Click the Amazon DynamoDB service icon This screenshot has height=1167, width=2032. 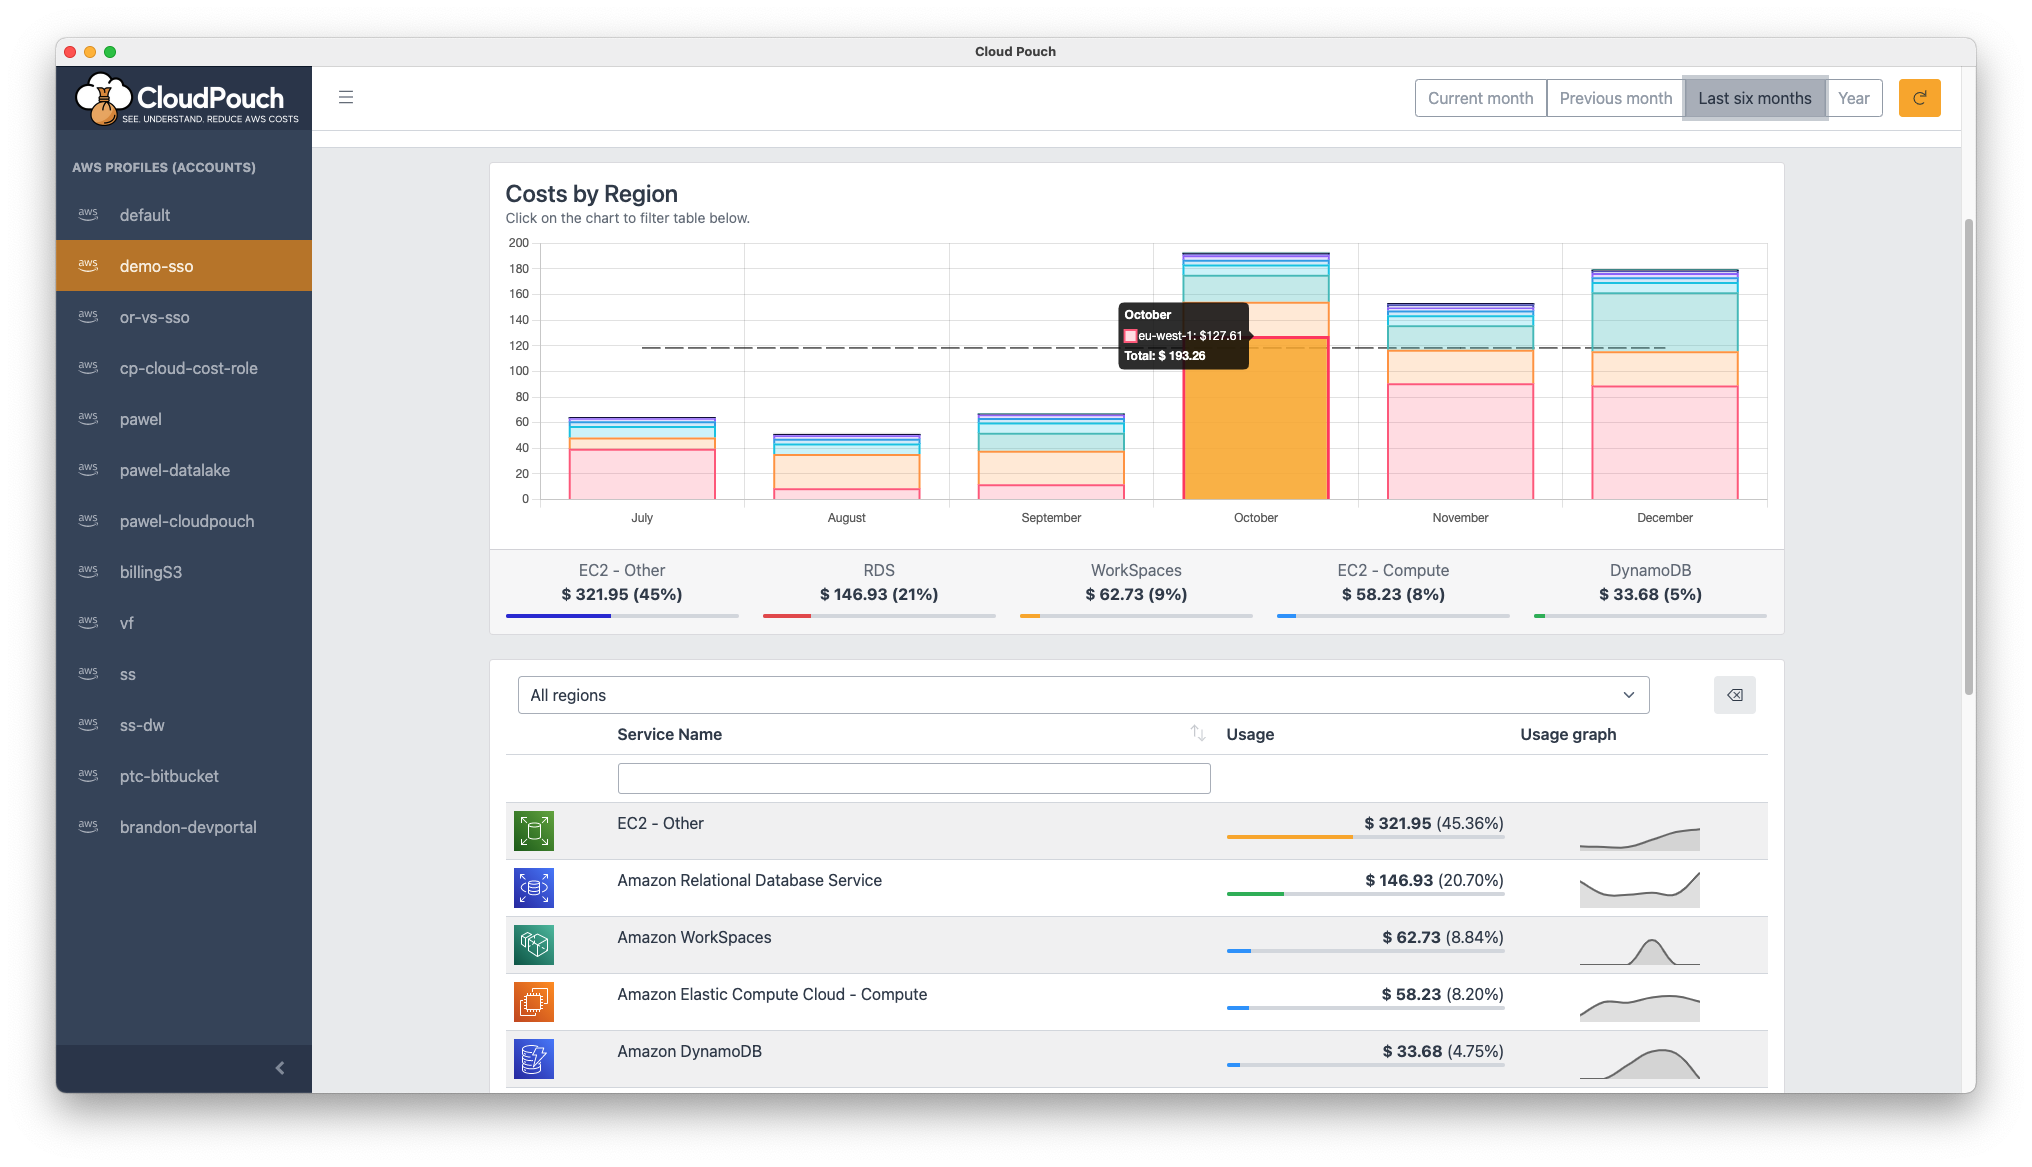point(534,1059)
